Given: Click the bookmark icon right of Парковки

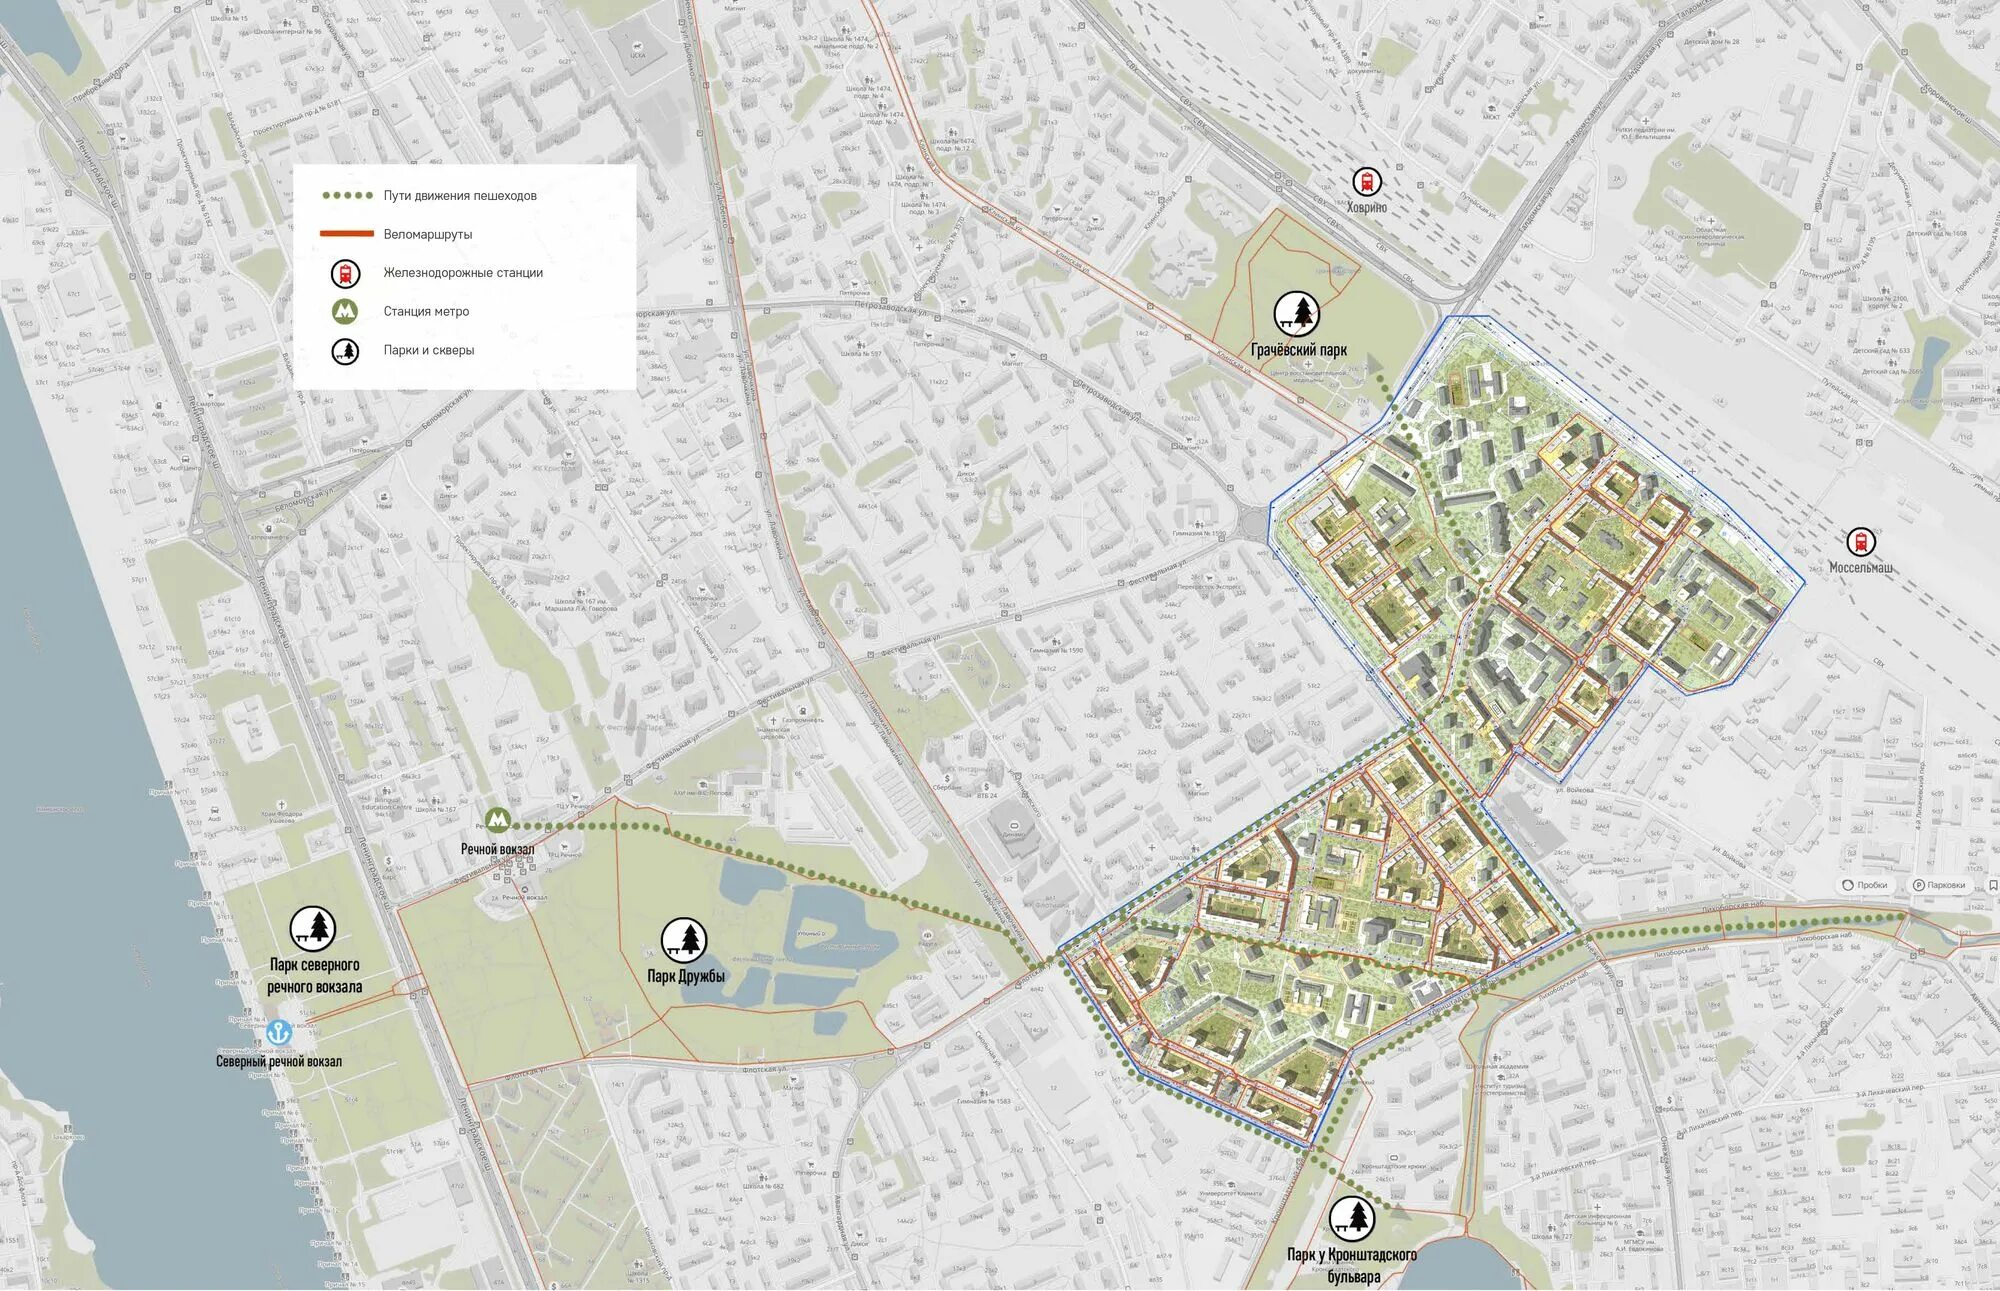Looking at the screenshot, I should point(1993,886).
